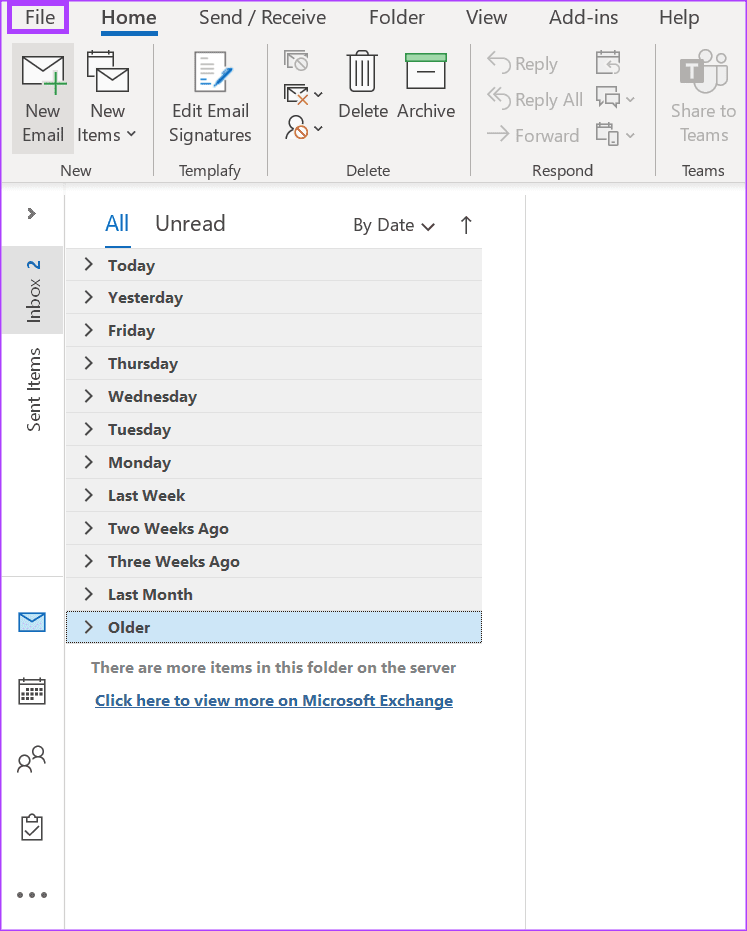The height and width of the screenshot is (931, 747).
Task: Show All messages filter
Action: click(117, 224)
